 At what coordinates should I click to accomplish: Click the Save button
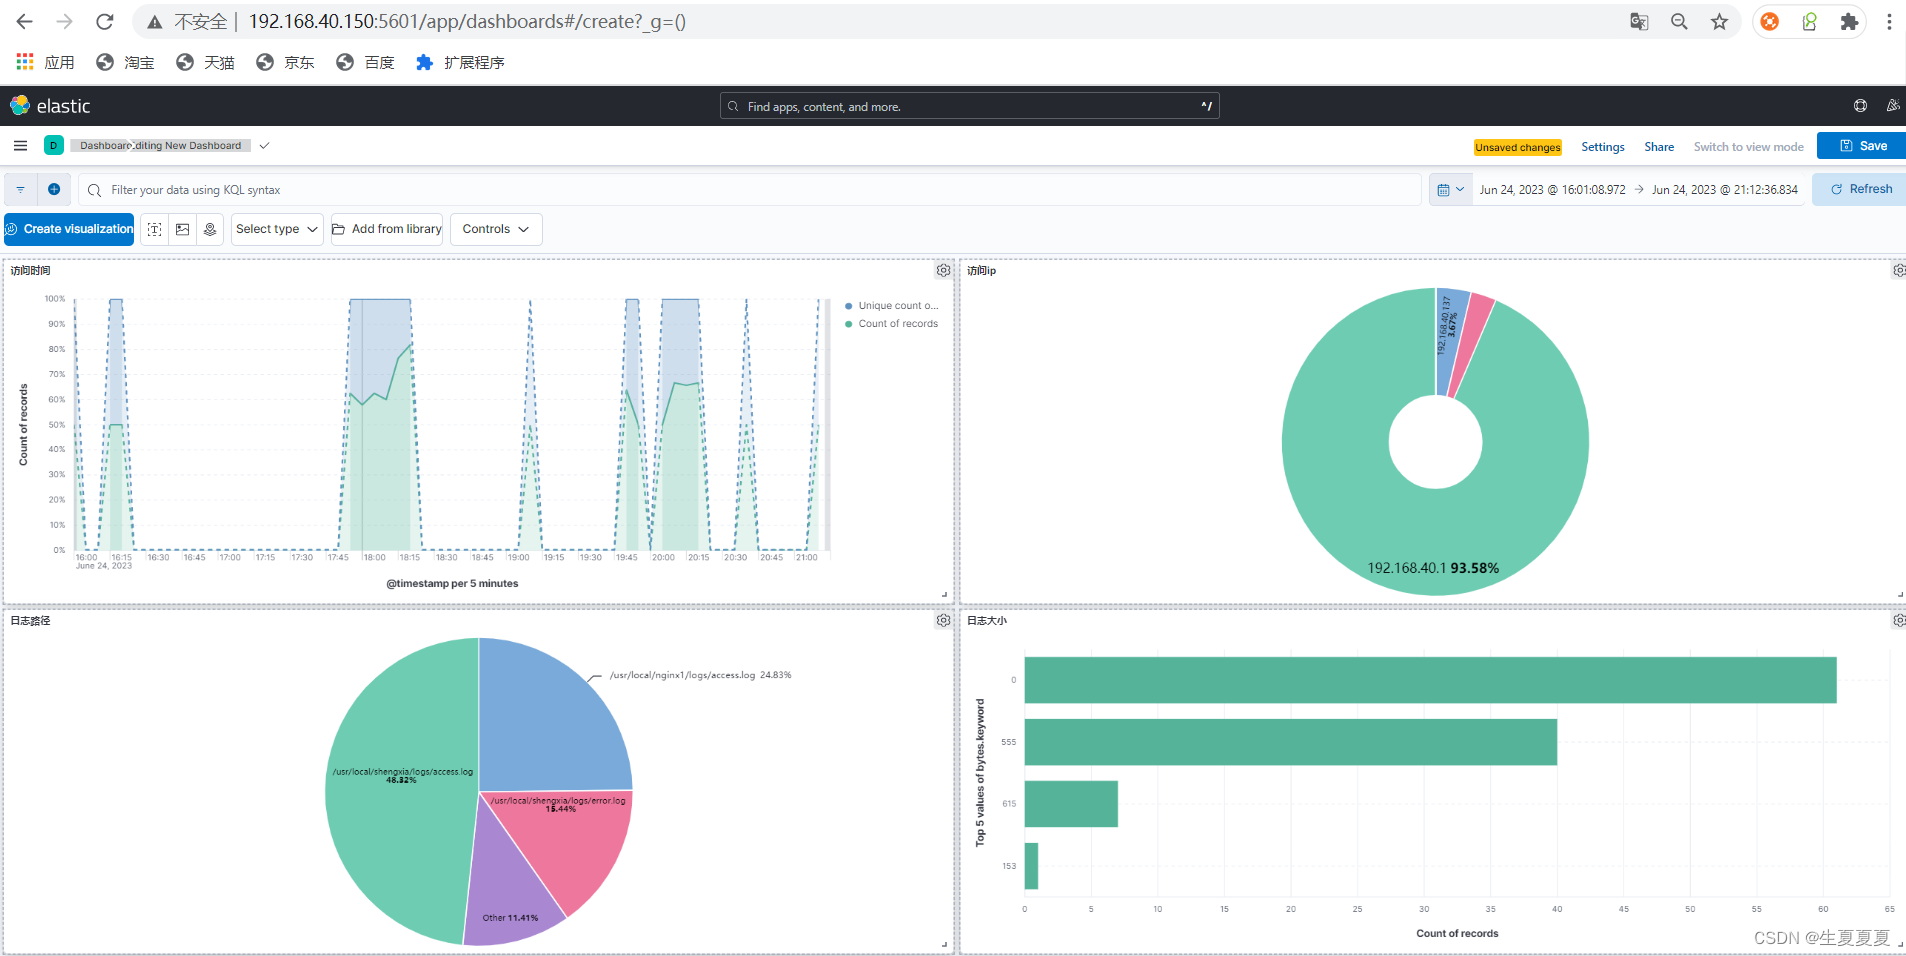[x=1862, y=146]
